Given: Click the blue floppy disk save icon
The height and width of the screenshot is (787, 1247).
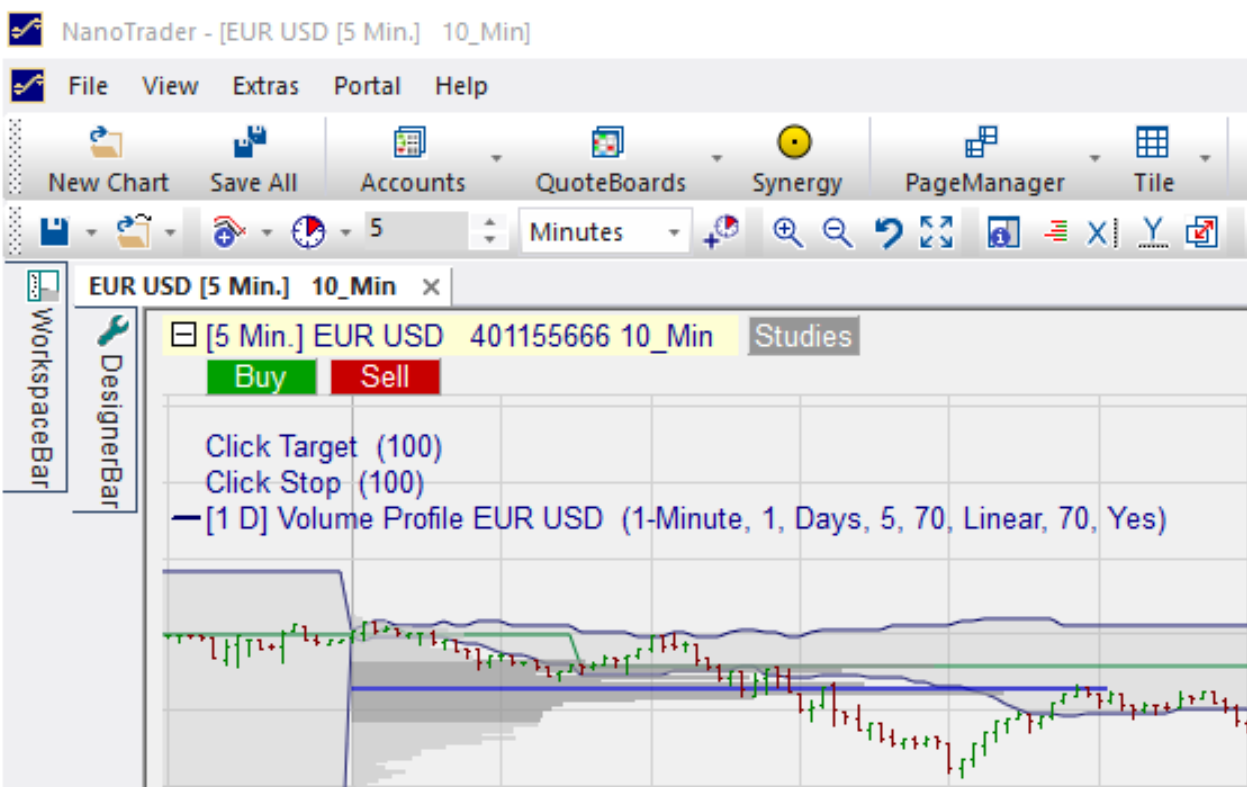Looking at the screenshot, I should 54,232.
